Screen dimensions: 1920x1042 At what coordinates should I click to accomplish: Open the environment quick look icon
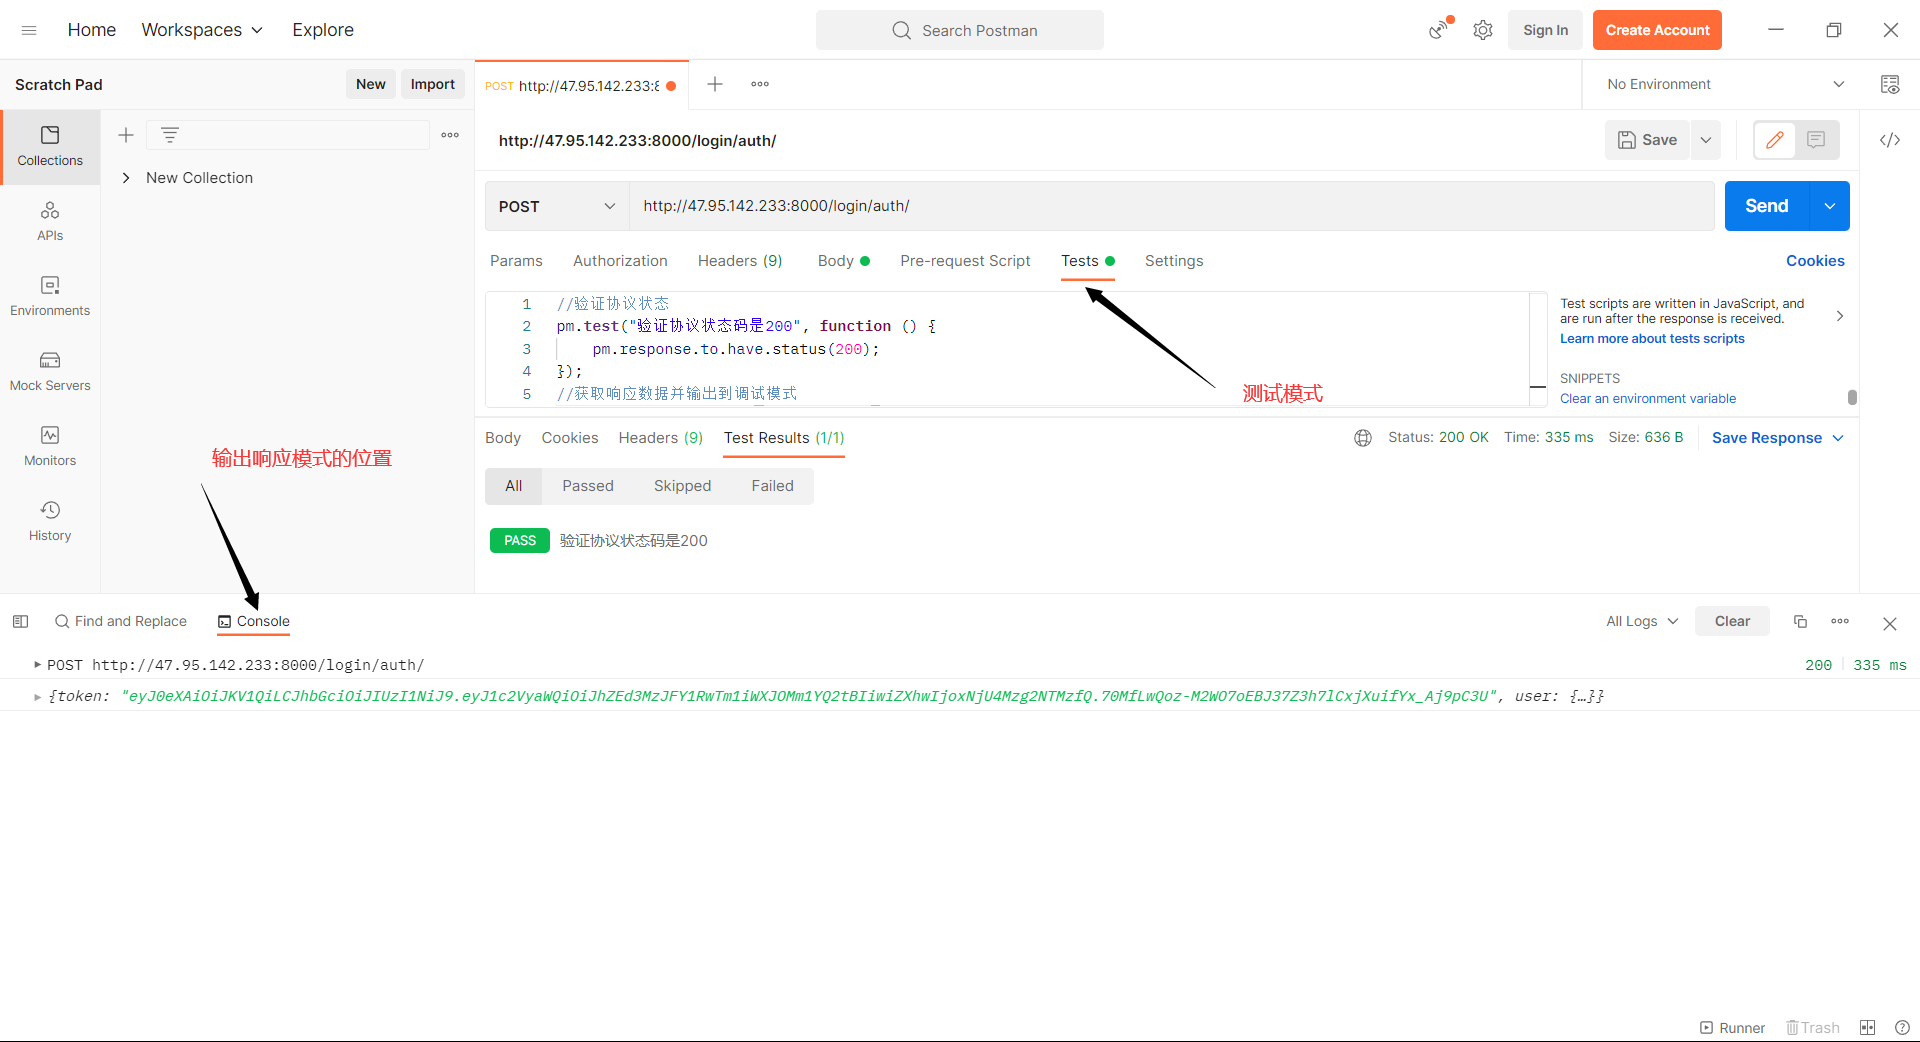[1890, 84]
